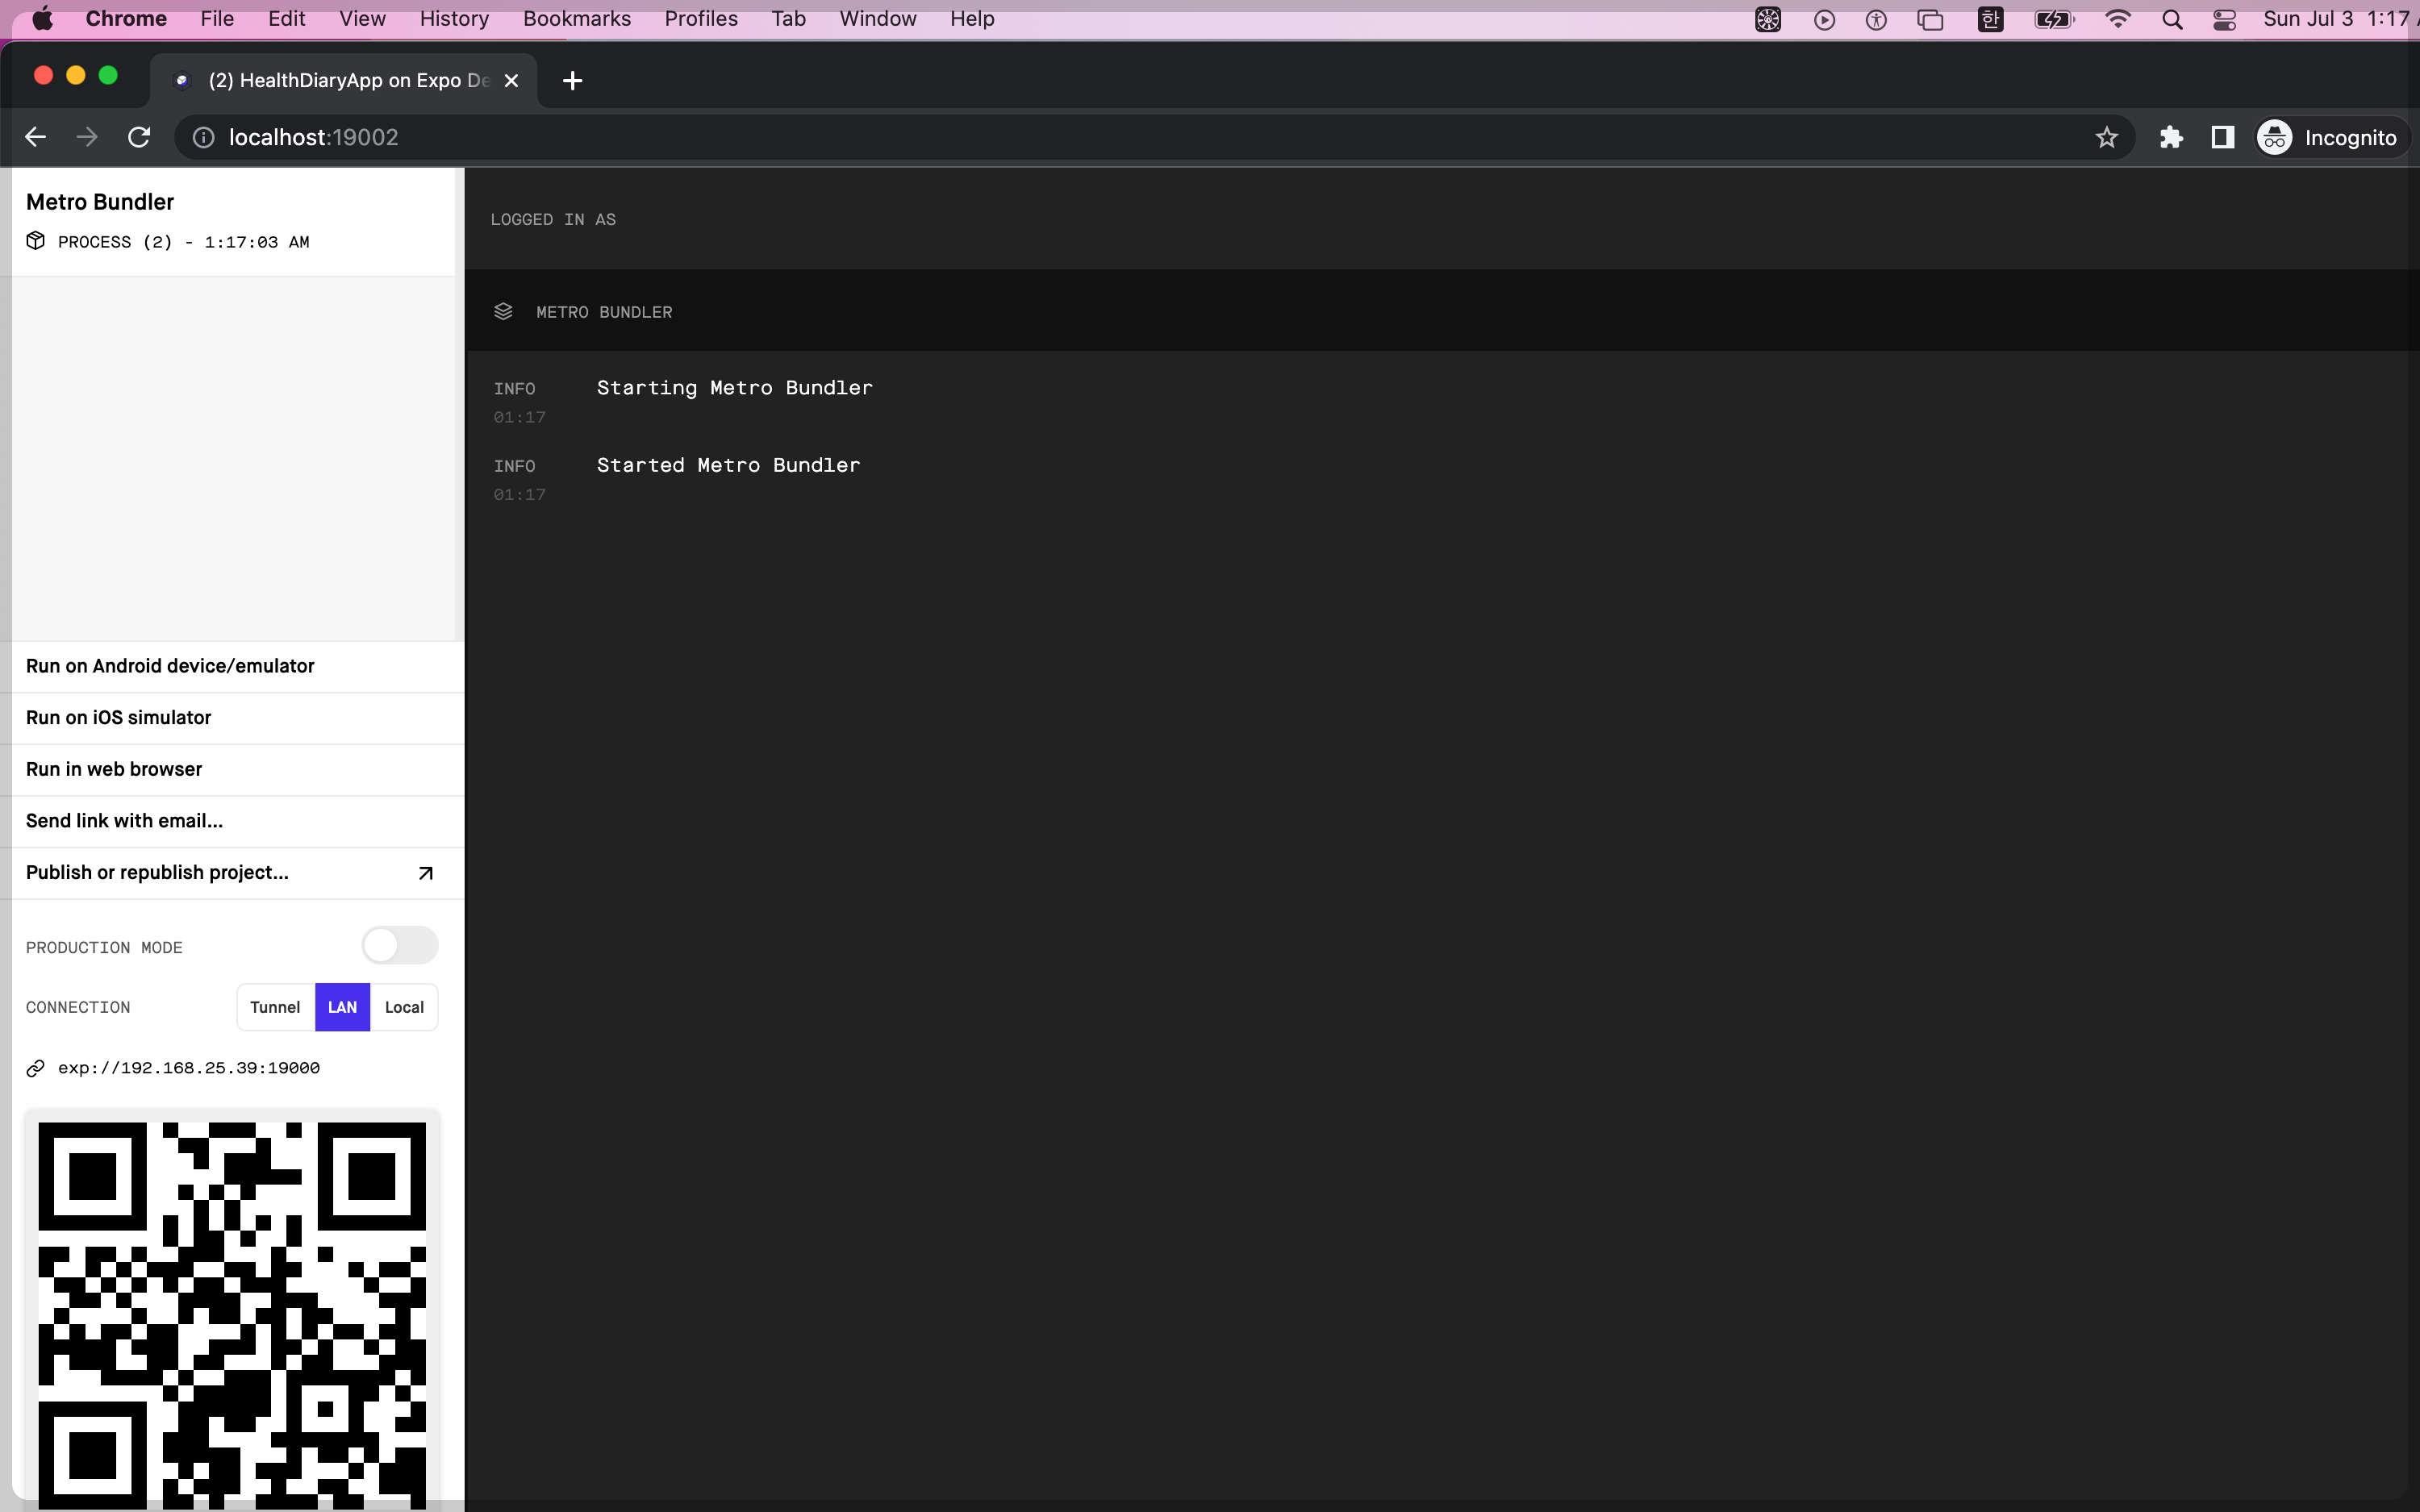The width and height of the screenshot is (2420, 1512).
Task: Open the History menu
Action: pyautogui.click(x=454, y=19)
